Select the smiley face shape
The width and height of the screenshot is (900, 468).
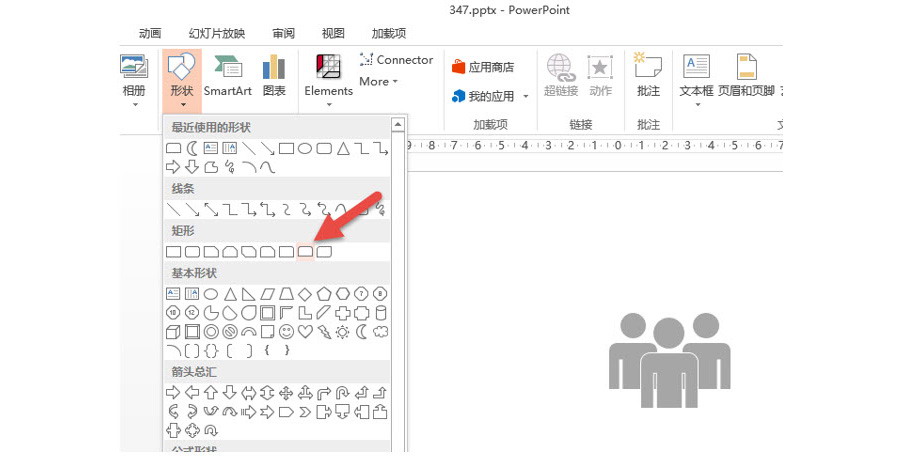coord(287,332)
